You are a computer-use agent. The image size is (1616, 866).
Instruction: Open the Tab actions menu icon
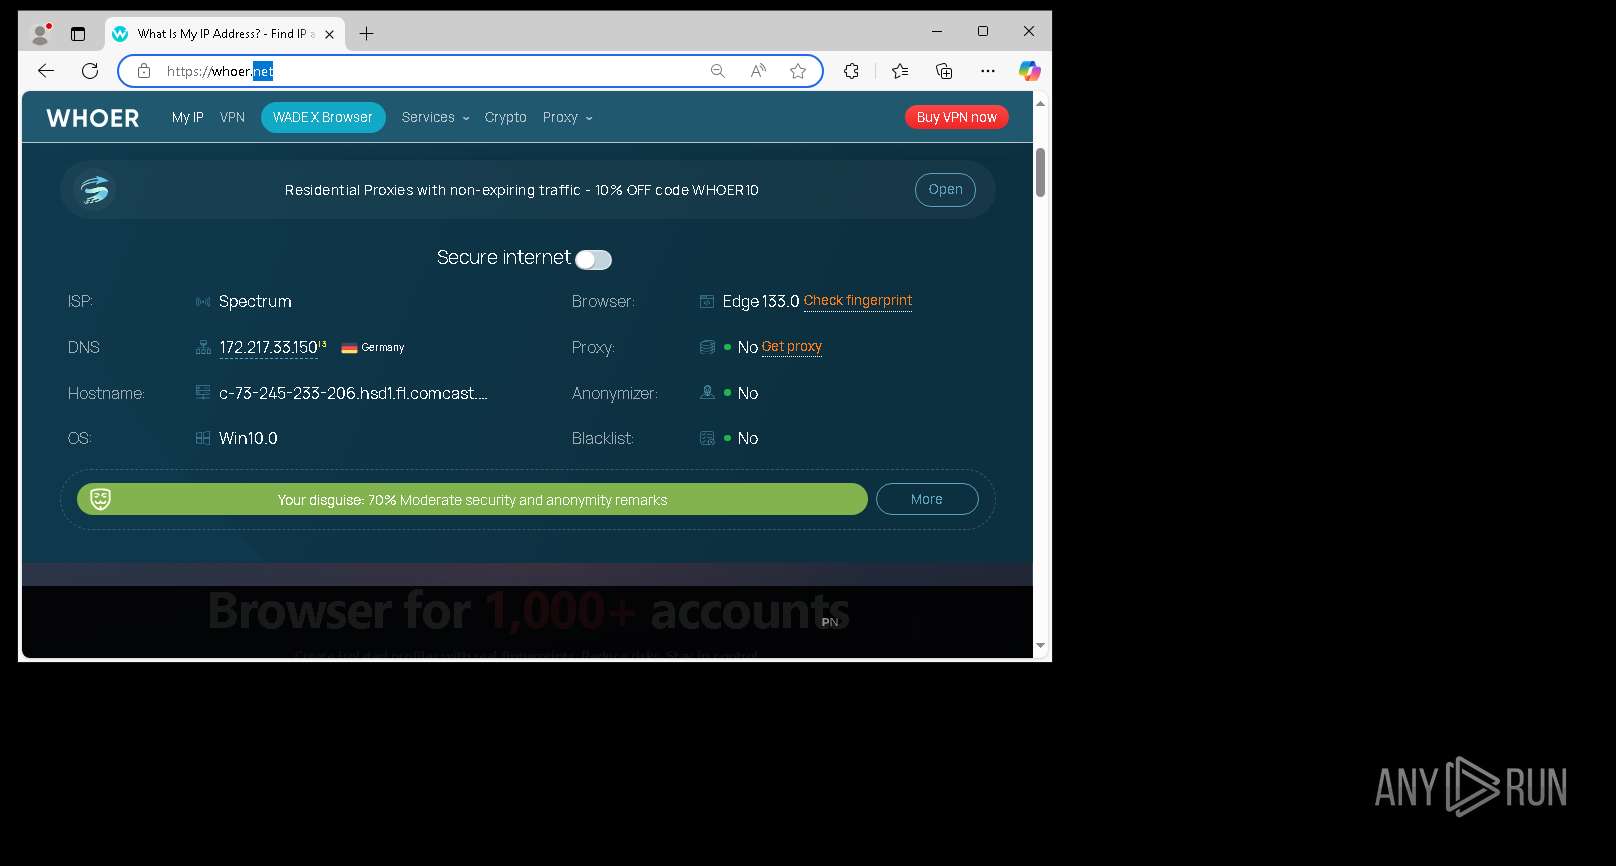click(x=78, y=34)
